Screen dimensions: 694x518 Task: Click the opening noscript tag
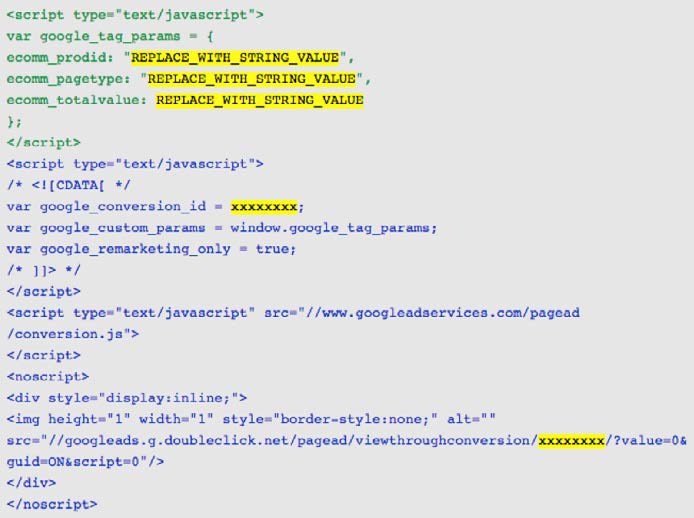48,377
